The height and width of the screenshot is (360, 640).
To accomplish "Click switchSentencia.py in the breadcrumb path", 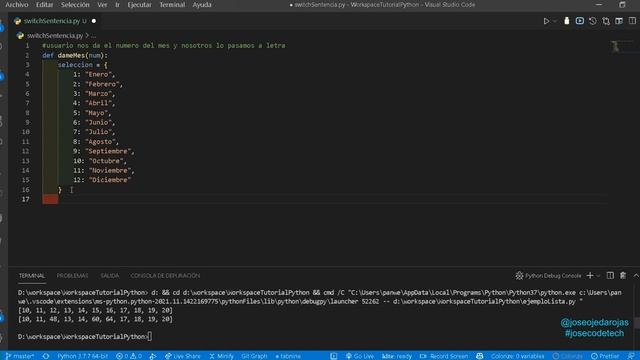I will [55, 36].
